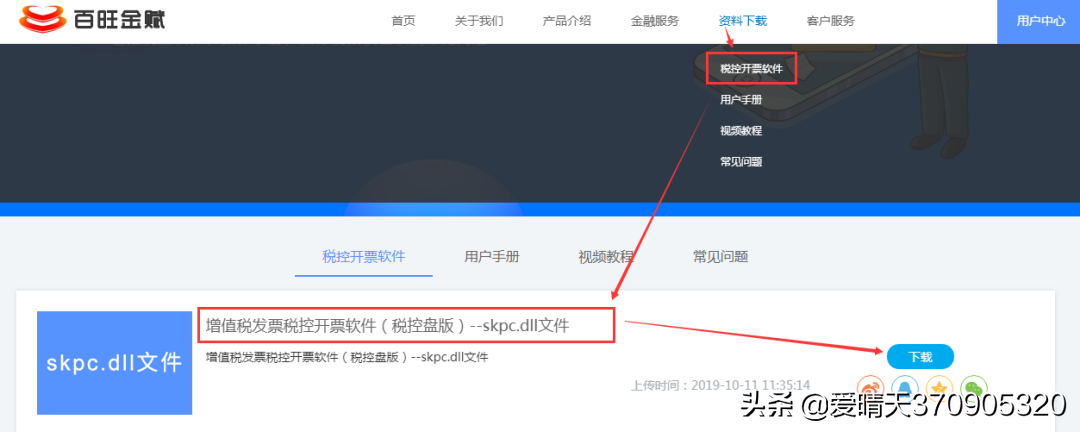Screen dimensions: 1080x432
Task: Open the 增值税发票税控开票软件 title link
Action: (388, 325)
